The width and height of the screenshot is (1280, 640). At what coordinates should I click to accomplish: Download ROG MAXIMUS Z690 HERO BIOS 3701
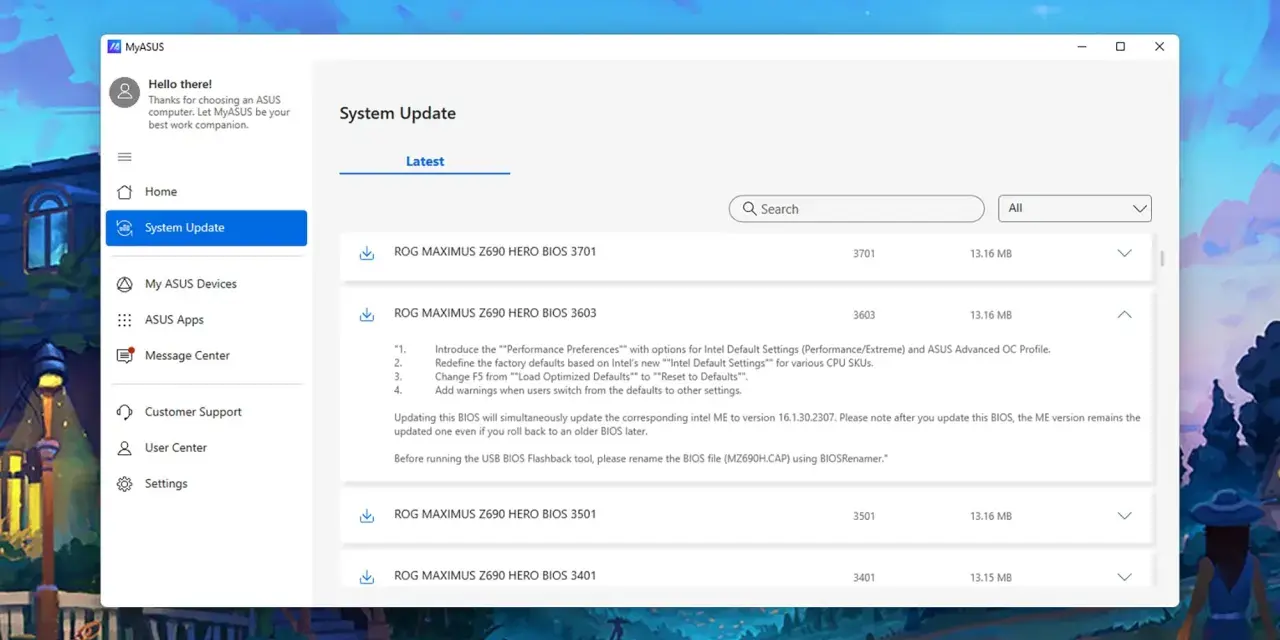point(367,253)
